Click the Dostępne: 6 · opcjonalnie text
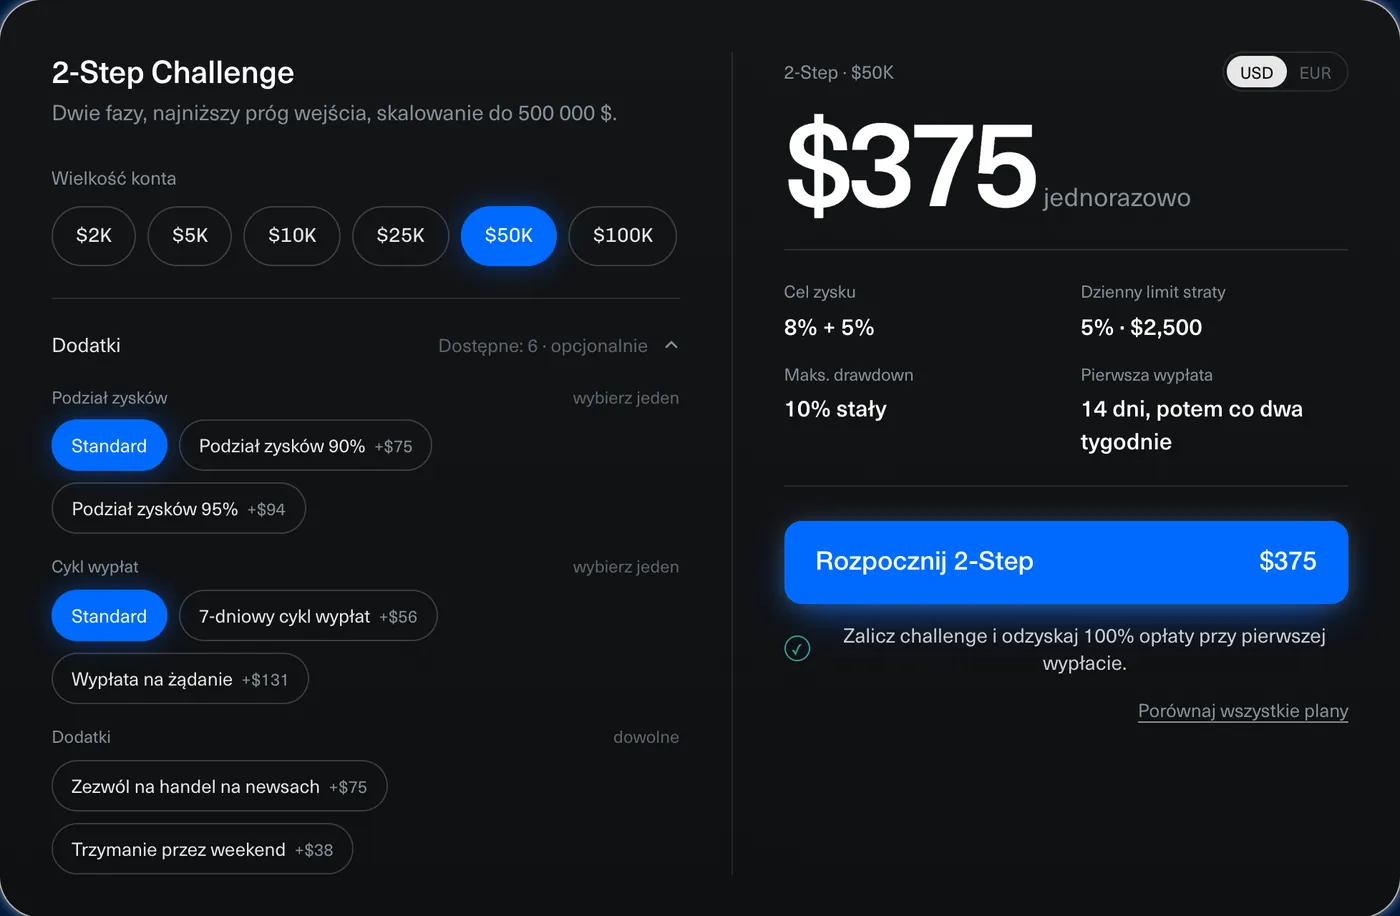Viewport: 1400px width, 916px height. [543, 346]
